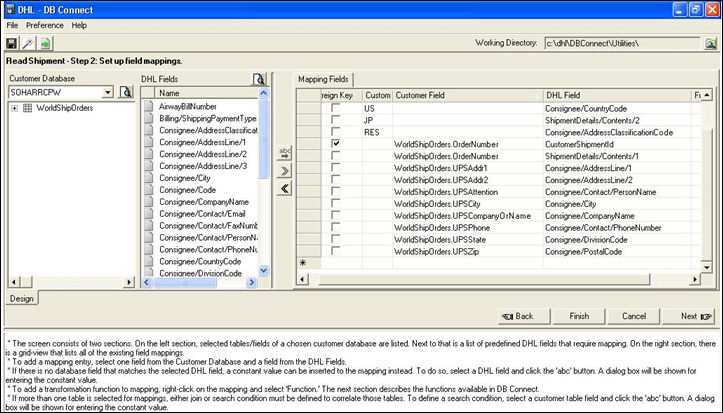The image size is (723, 413).
Task: Select Billing/ShippingPaymentType in DHL Fields
Action: click(207, 118)
